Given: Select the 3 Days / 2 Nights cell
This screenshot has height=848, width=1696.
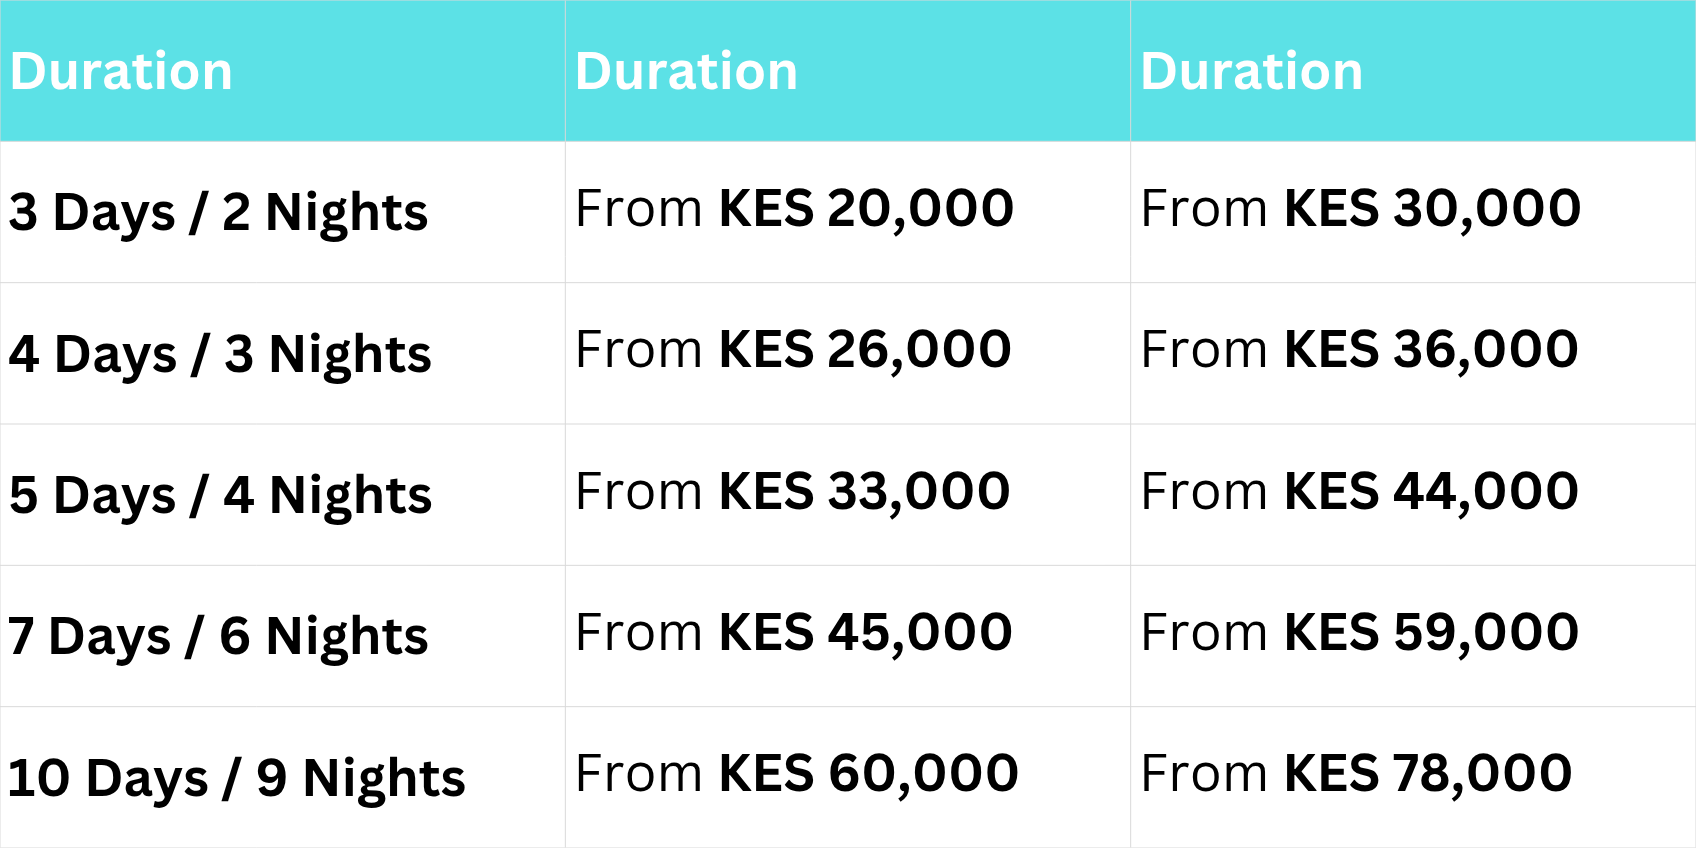Looking at the screenshot, I should 218,212.
